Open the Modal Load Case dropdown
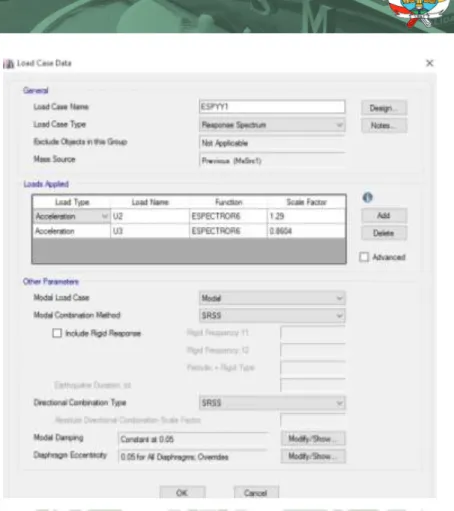 272,298
